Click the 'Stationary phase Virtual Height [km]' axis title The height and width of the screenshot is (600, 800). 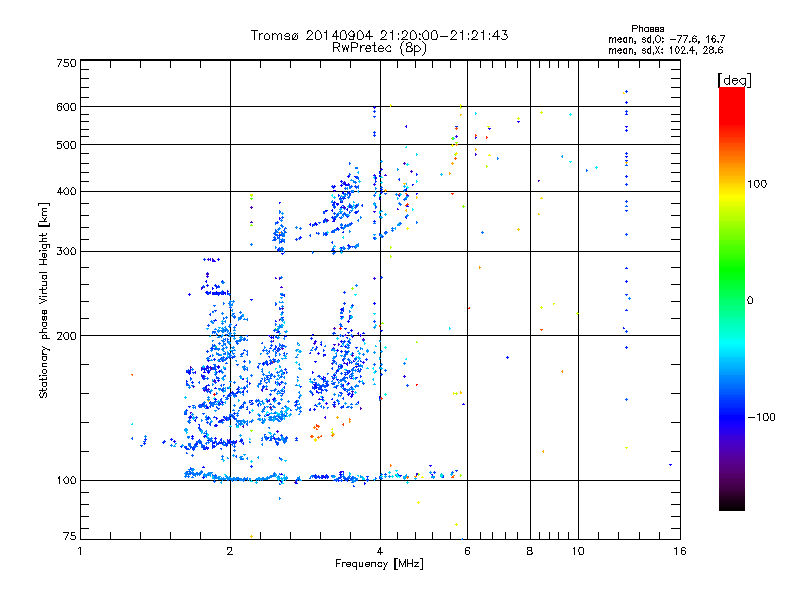(44, 300)
